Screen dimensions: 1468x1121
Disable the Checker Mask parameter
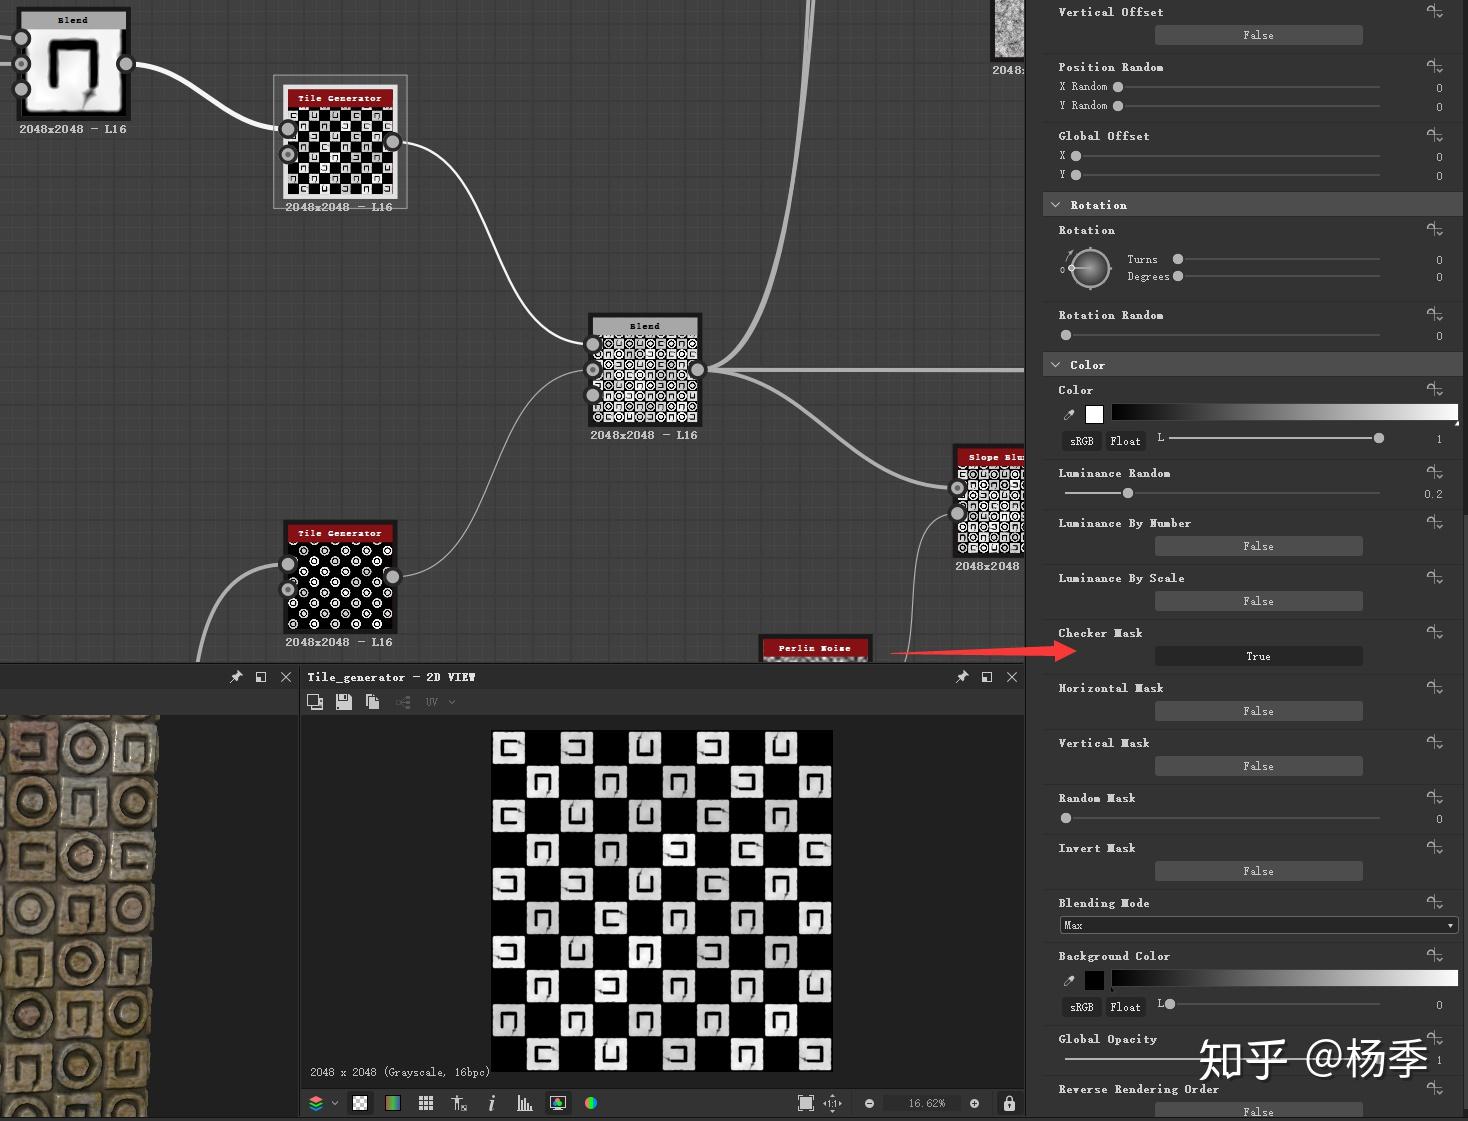(x=1258, y=656)
